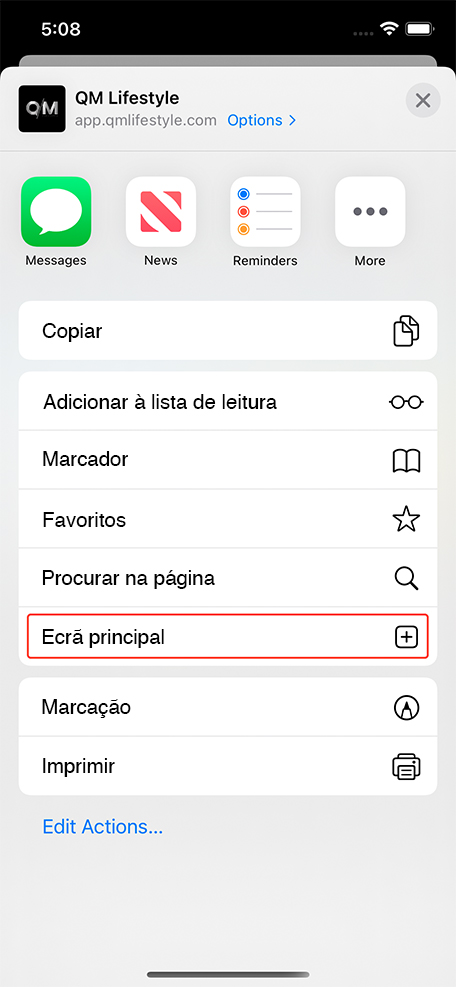Share via the Messages app icon

click(56, 212)
